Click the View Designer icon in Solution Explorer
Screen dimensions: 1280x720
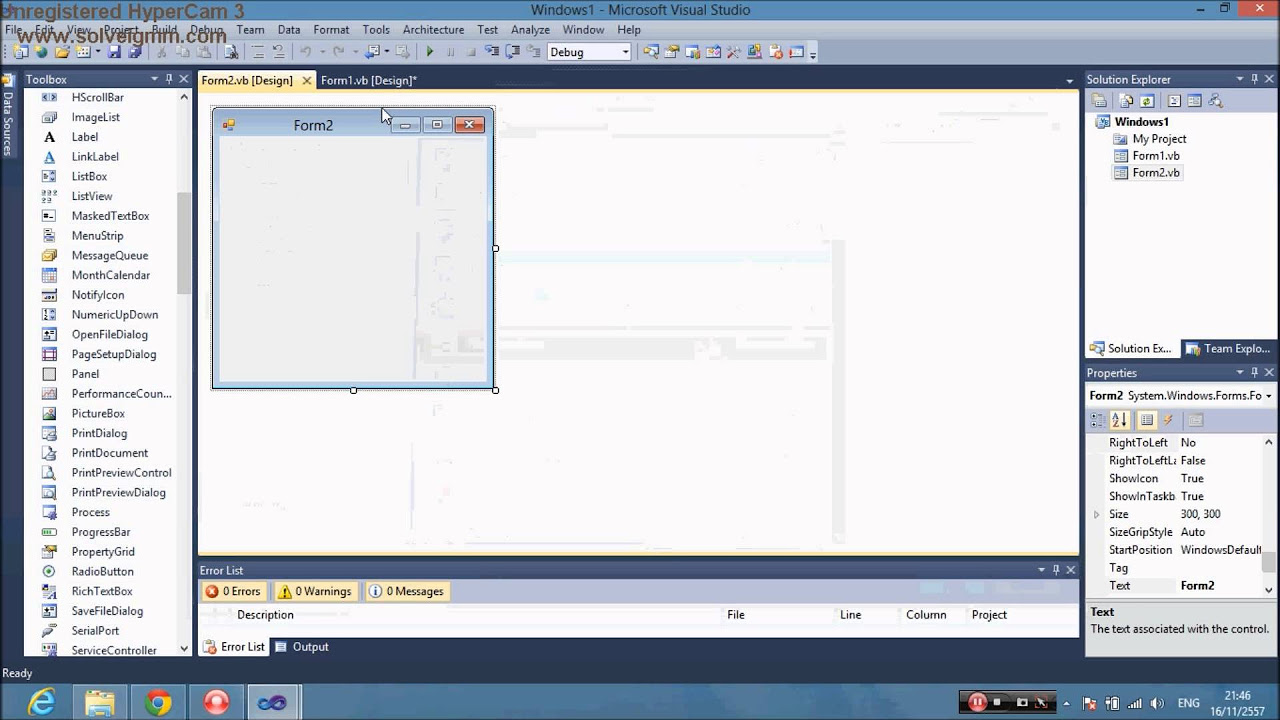(1194, 101)
